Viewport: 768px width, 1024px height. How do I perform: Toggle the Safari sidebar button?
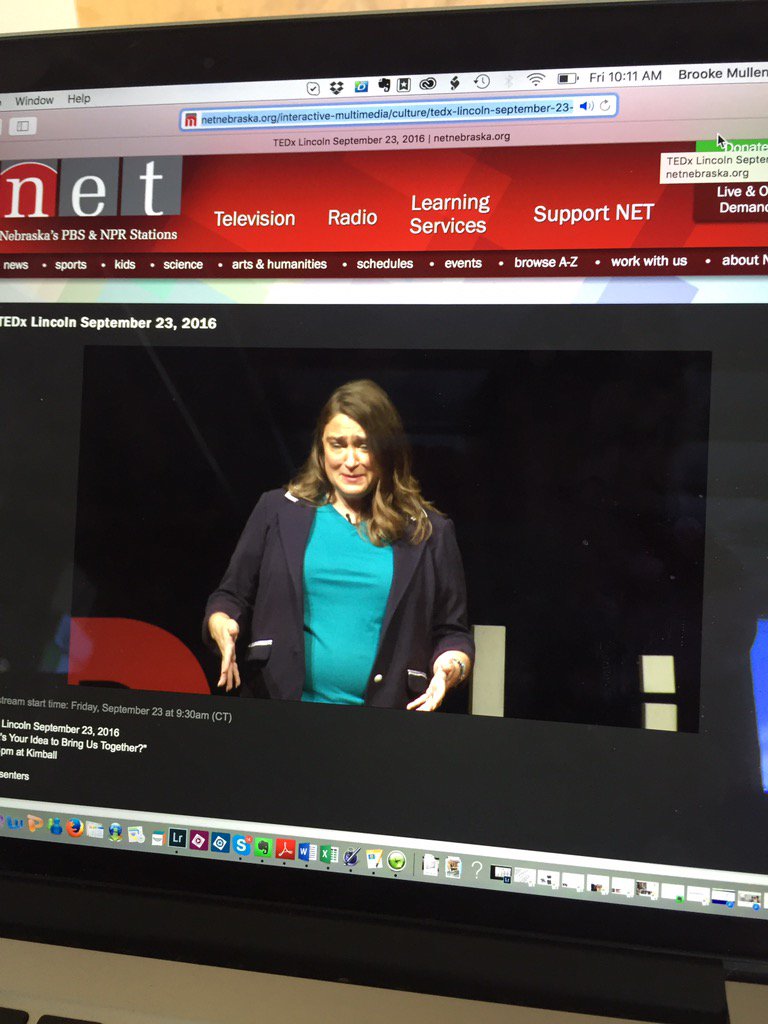(x=22, y=126)
